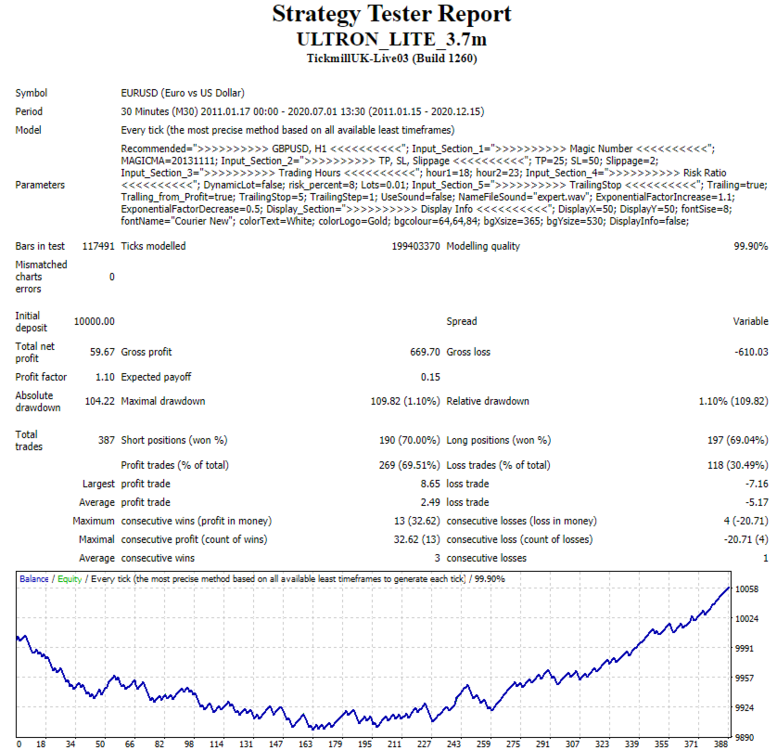This screenshot has height=750, width=777.
Task: Click consecutive losses value 4 (-20.71)
Action: (746, 521)
